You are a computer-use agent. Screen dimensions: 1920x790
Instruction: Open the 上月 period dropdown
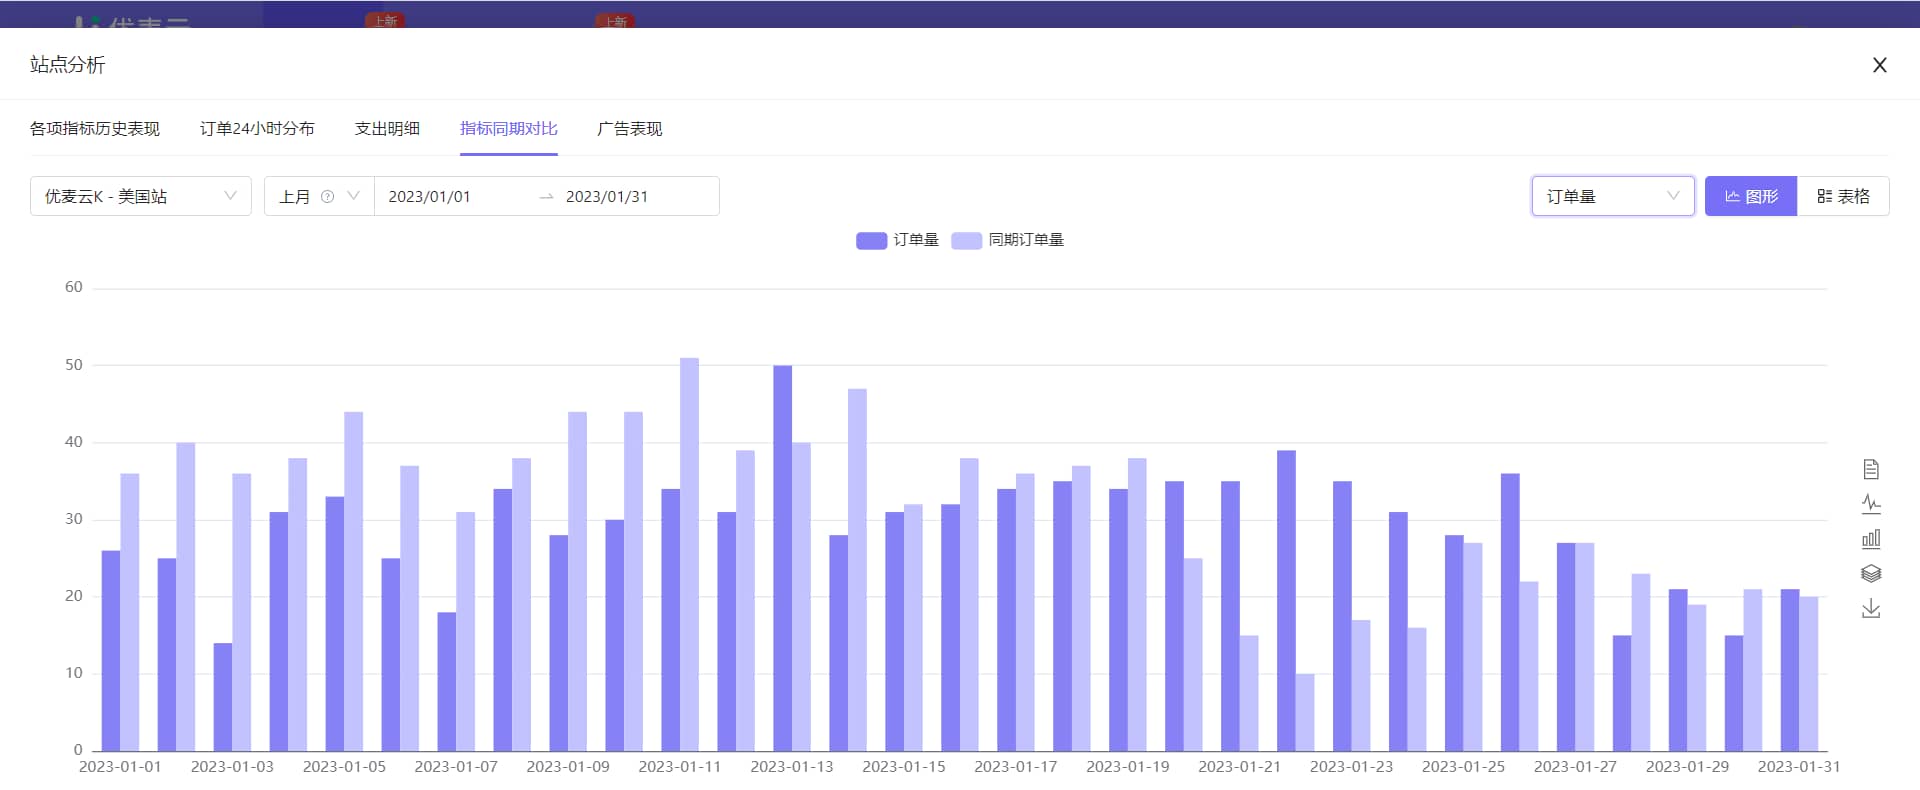pos(319,196)
